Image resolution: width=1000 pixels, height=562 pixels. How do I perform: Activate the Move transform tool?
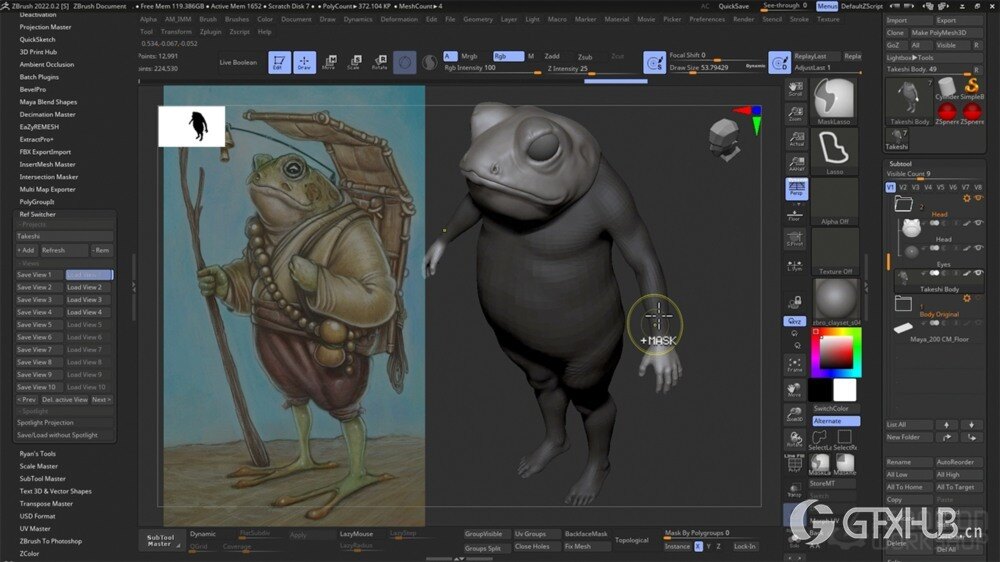pyautogui.click(x=329, y=63)
